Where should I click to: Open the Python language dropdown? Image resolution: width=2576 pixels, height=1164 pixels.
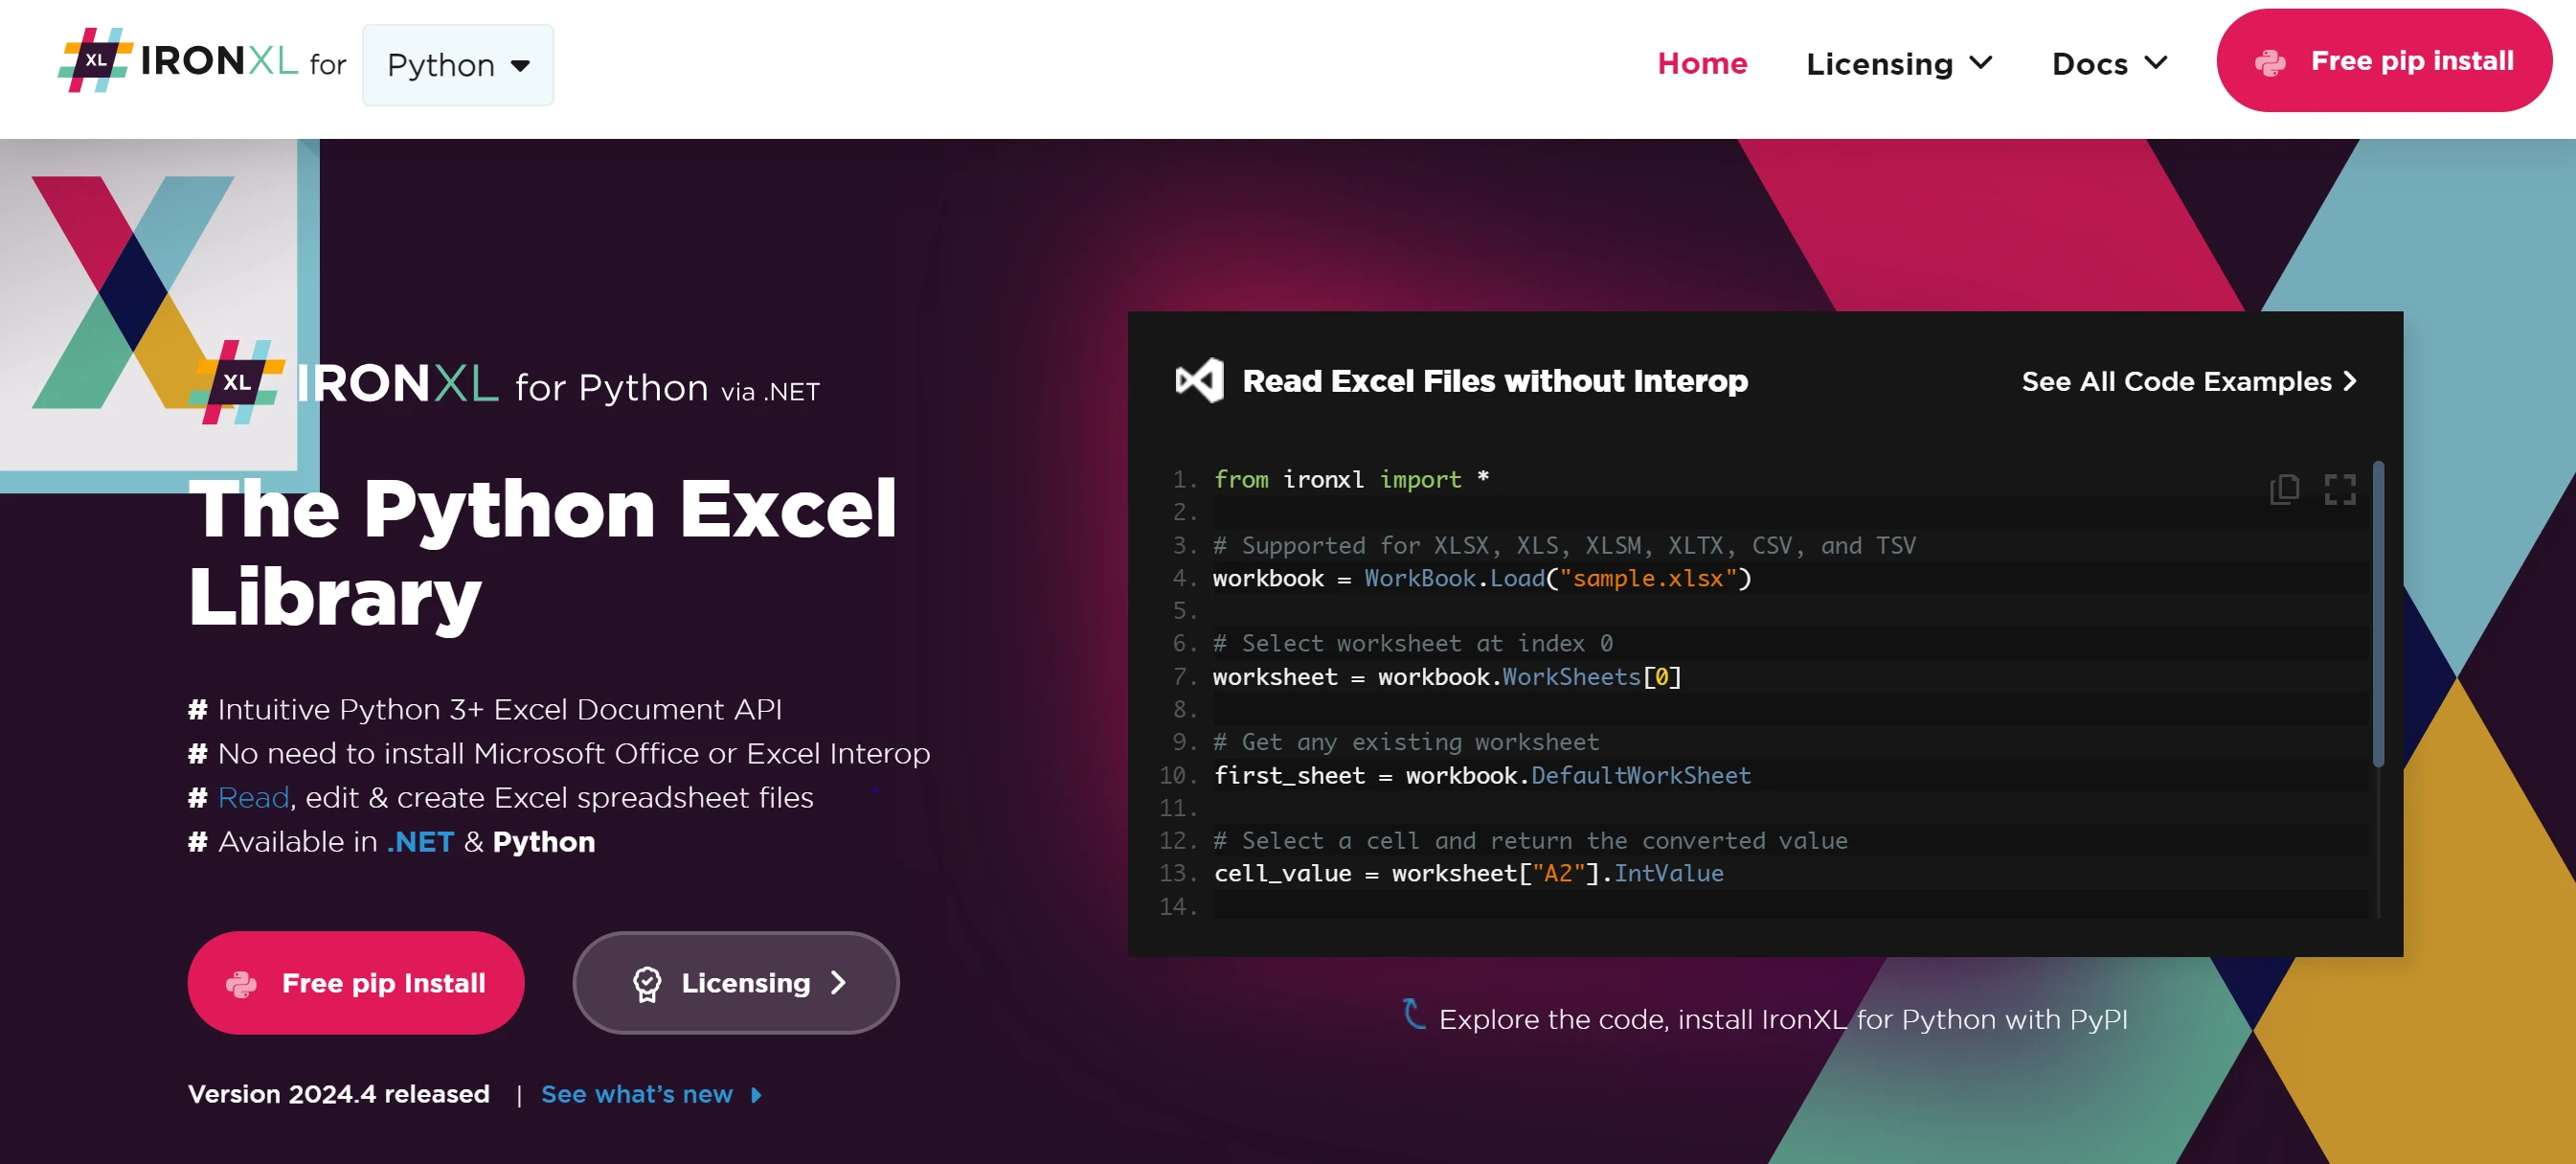(x=458, y=65)
